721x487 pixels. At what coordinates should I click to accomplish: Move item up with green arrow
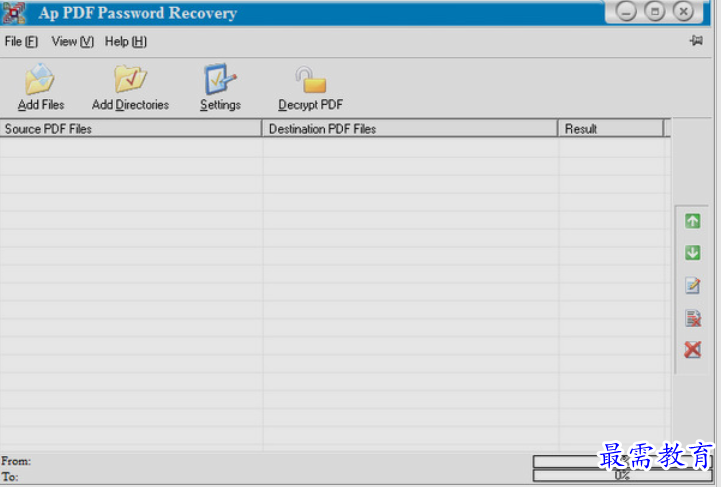point(692,221)
